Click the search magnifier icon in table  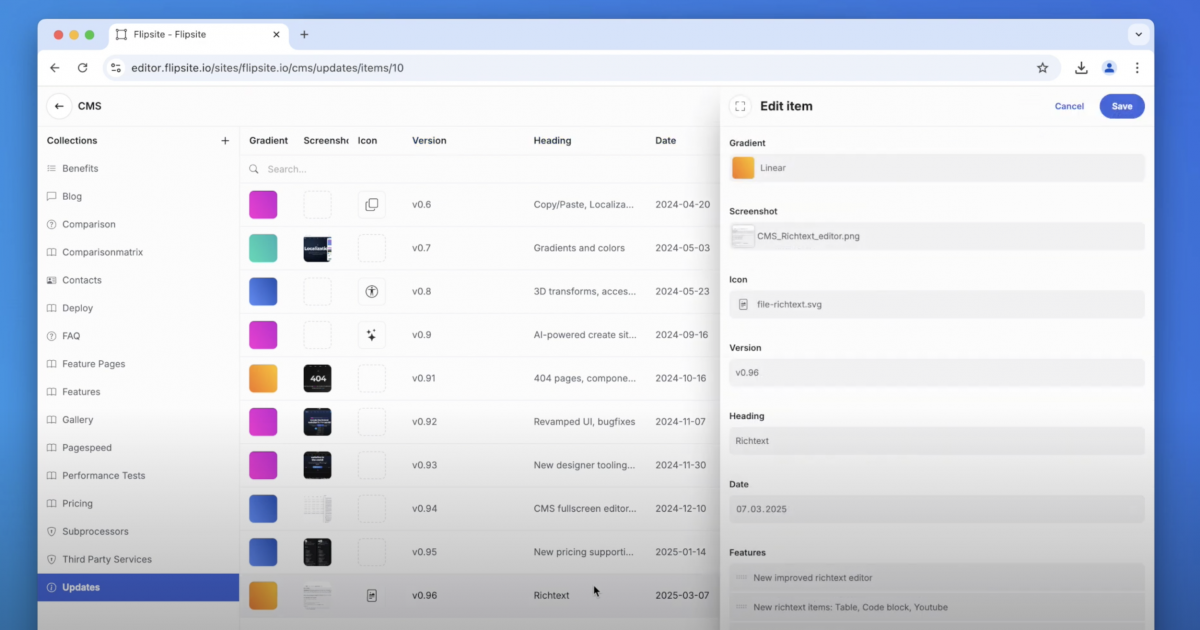click(254, 169)
